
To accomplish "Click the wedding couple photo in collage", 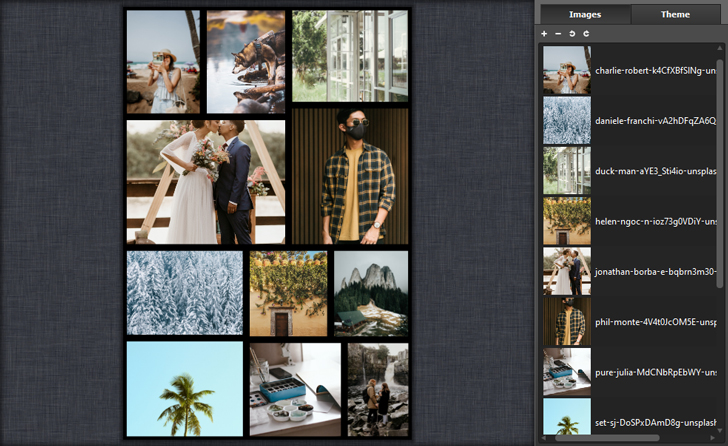I will coord(206,182).
